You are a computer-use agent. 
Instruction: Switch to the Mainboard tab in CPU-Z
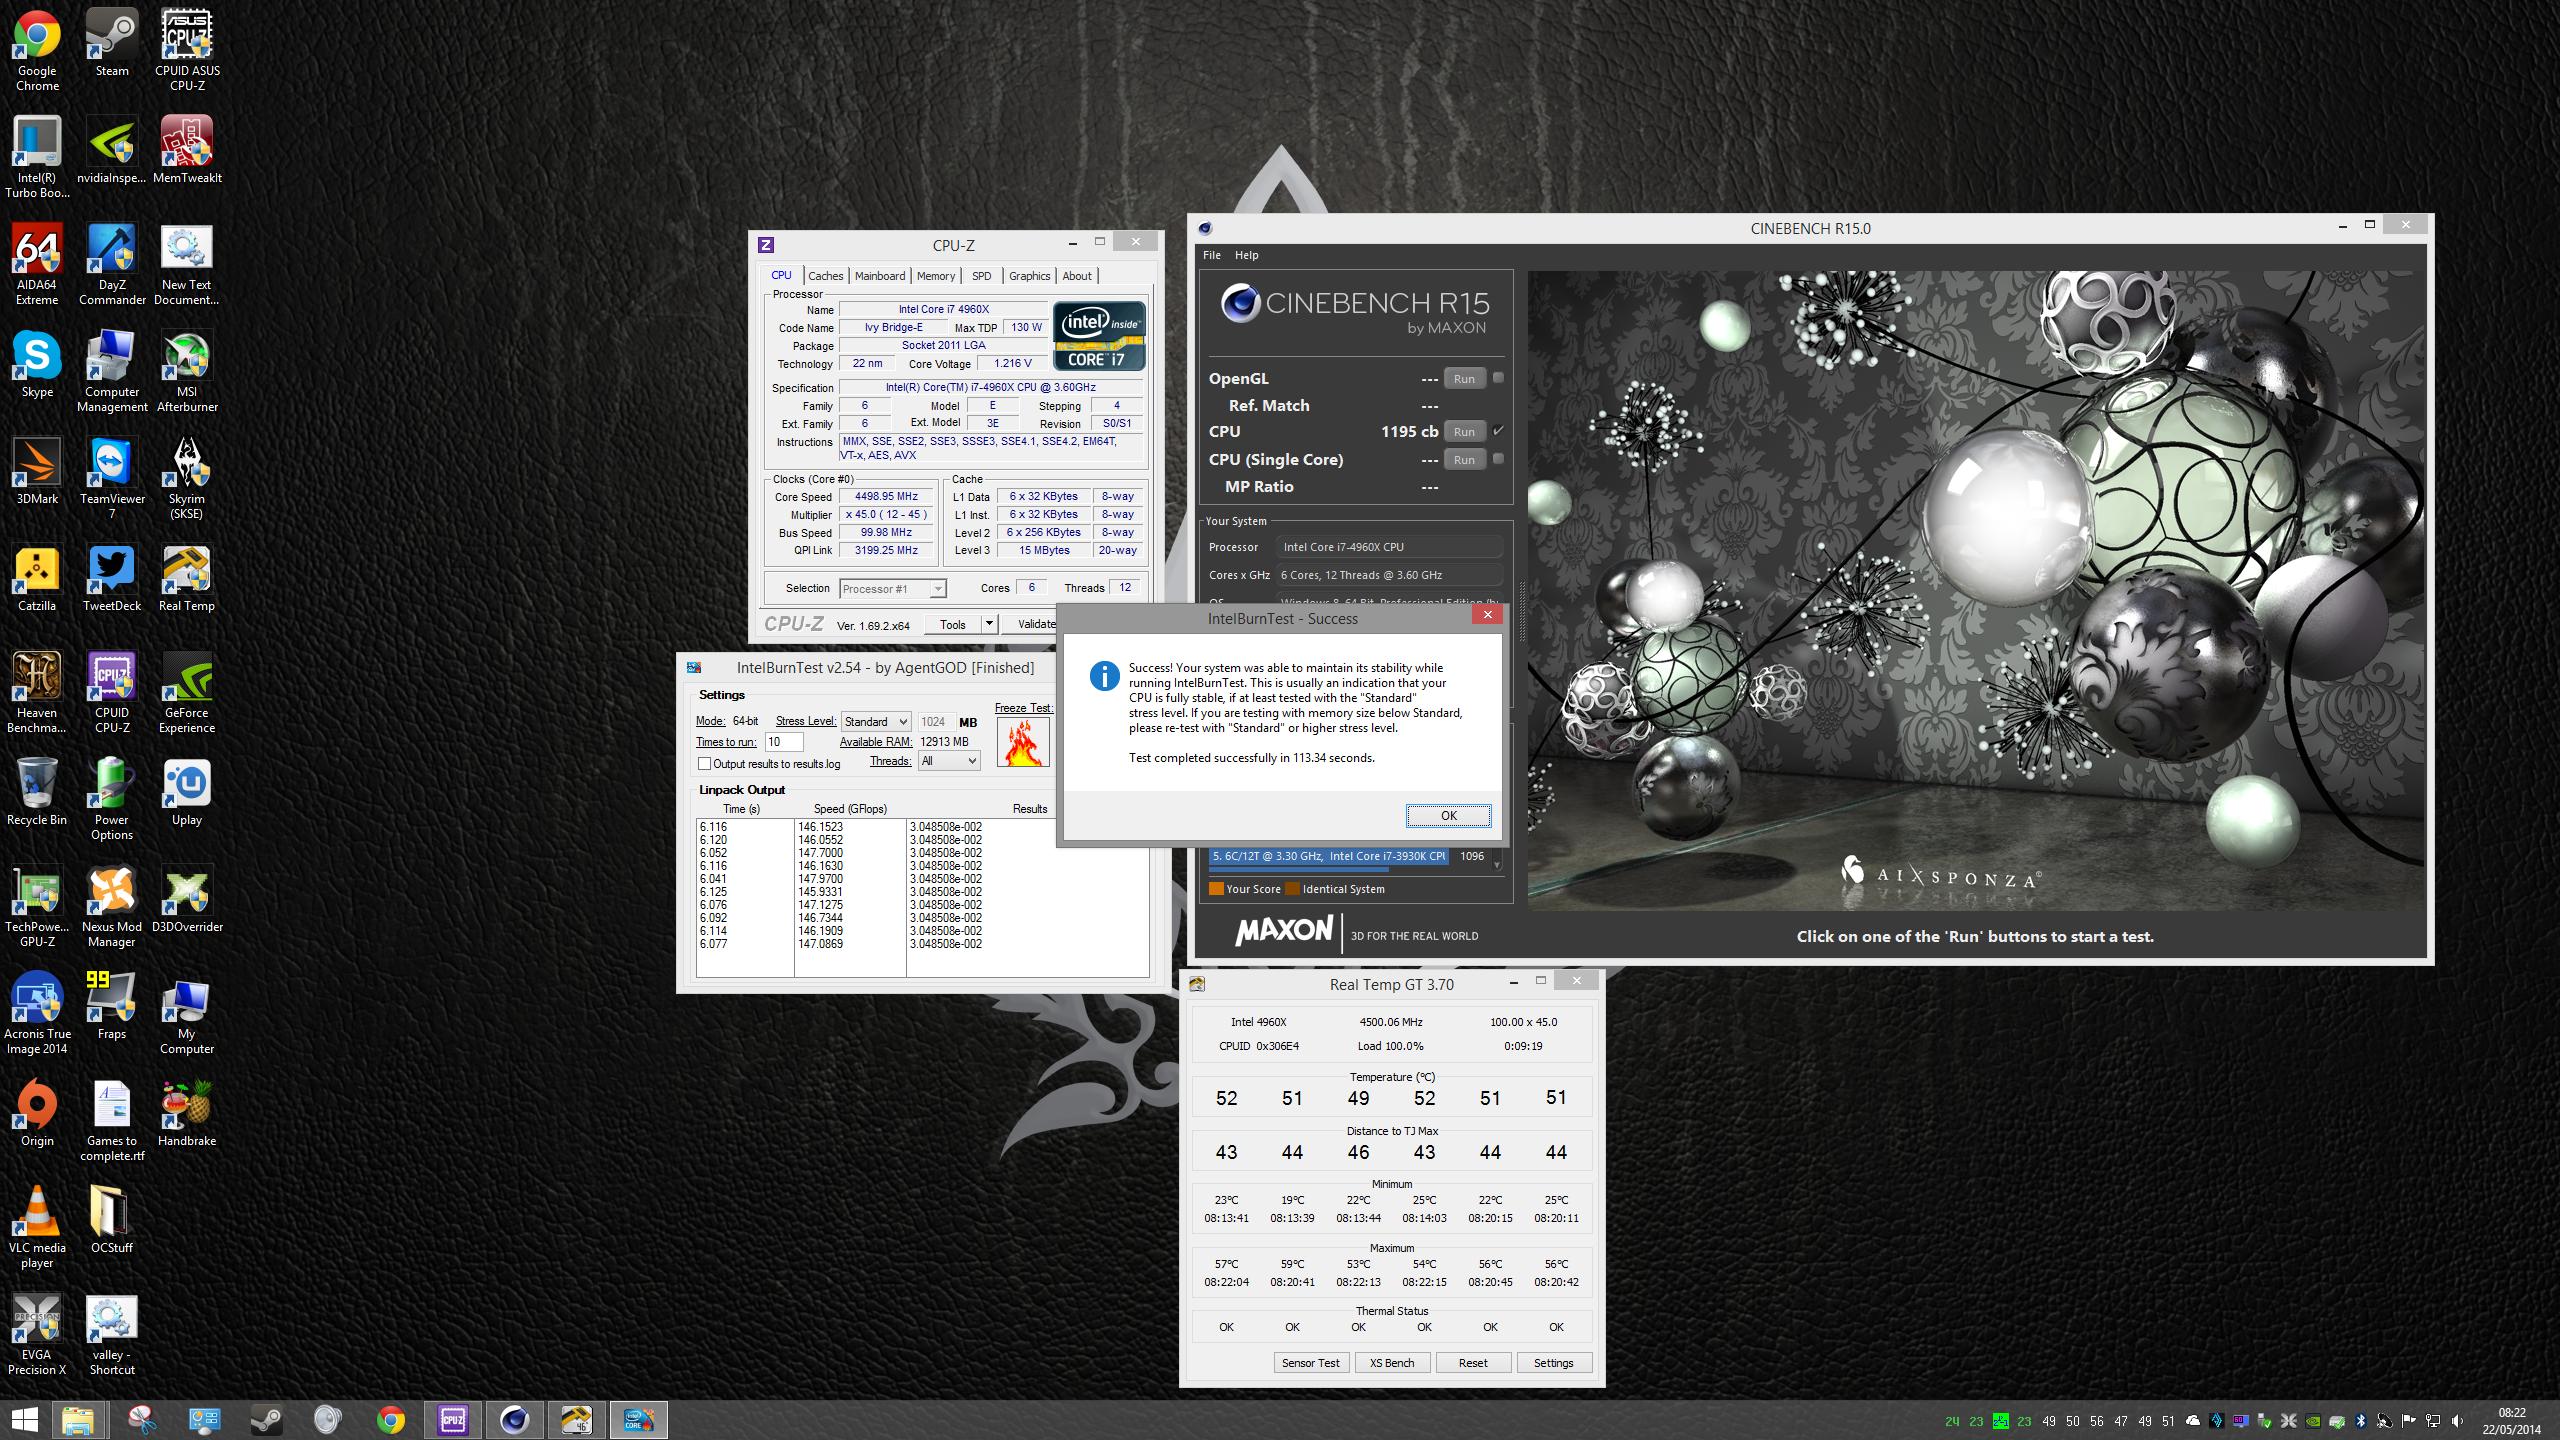(x=880, y=276)
